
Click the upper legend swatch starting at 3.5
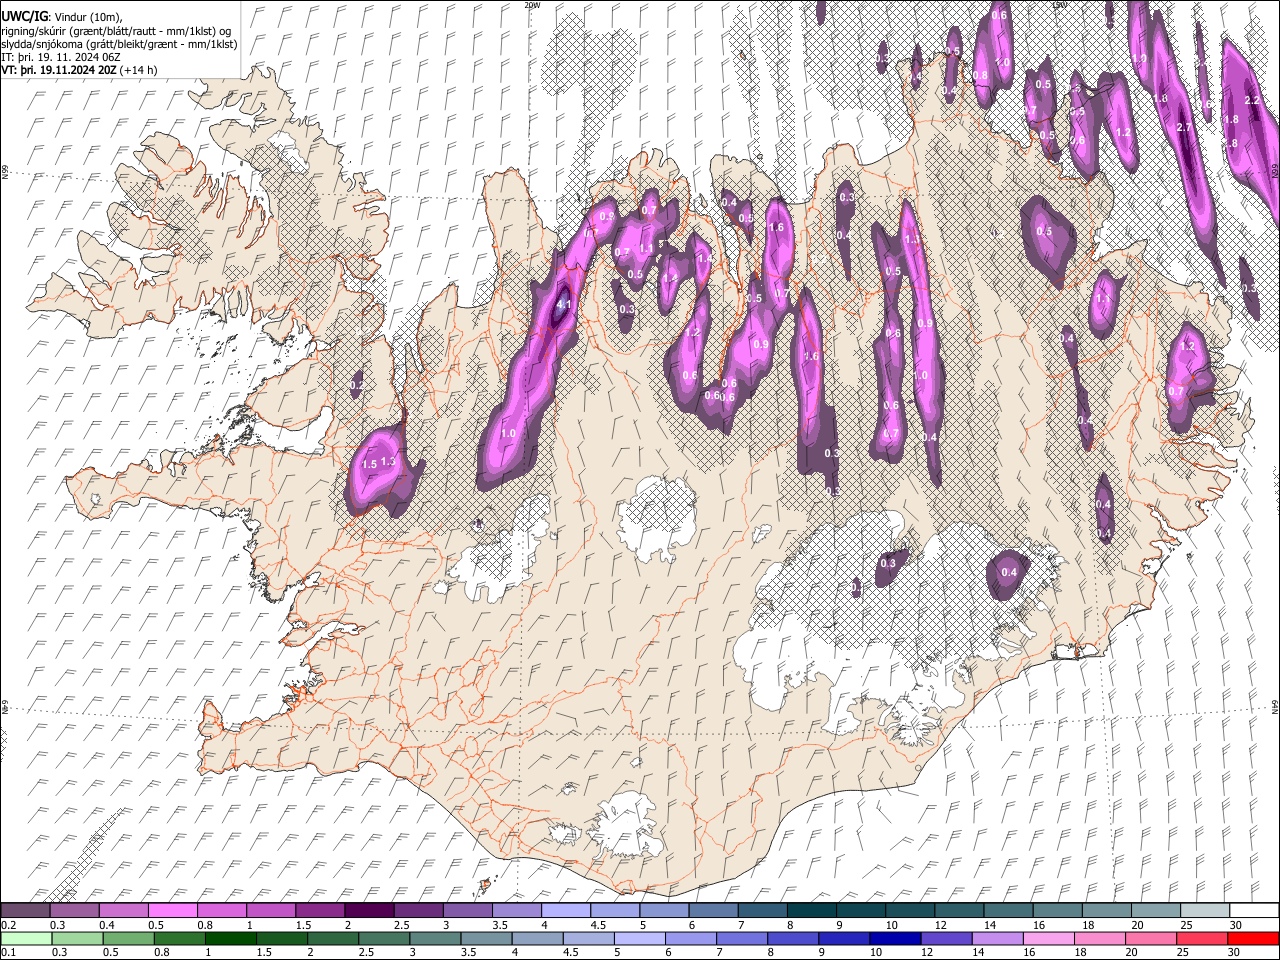click(x=515, y=911)
